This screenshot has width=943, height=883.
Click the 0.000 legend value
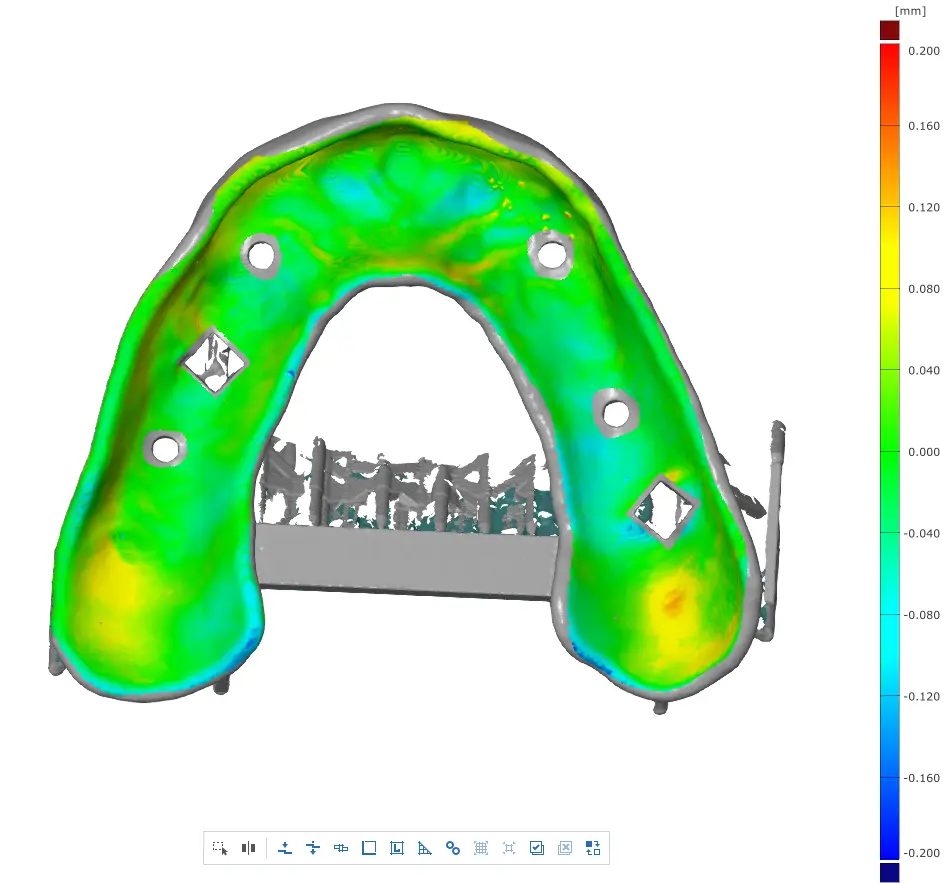click(924, 452)
